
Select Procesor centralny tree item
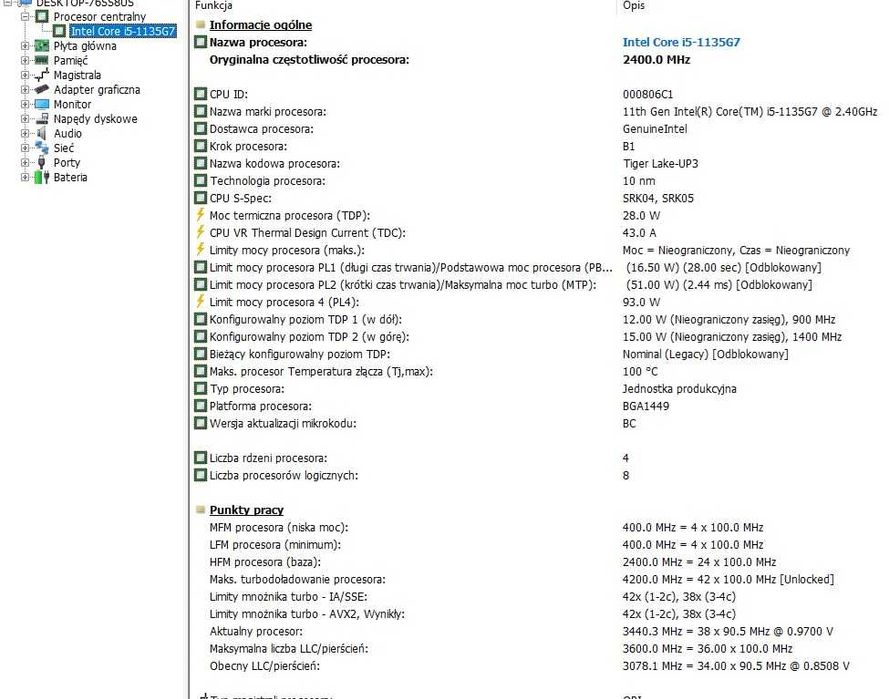(100, 16)
